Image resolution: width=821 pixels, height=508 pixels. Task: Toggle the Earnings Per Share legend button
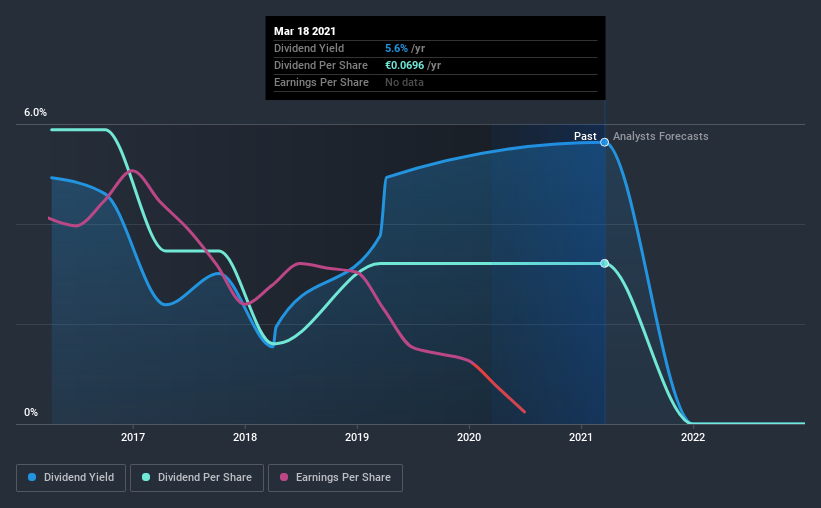pos(335,478)
